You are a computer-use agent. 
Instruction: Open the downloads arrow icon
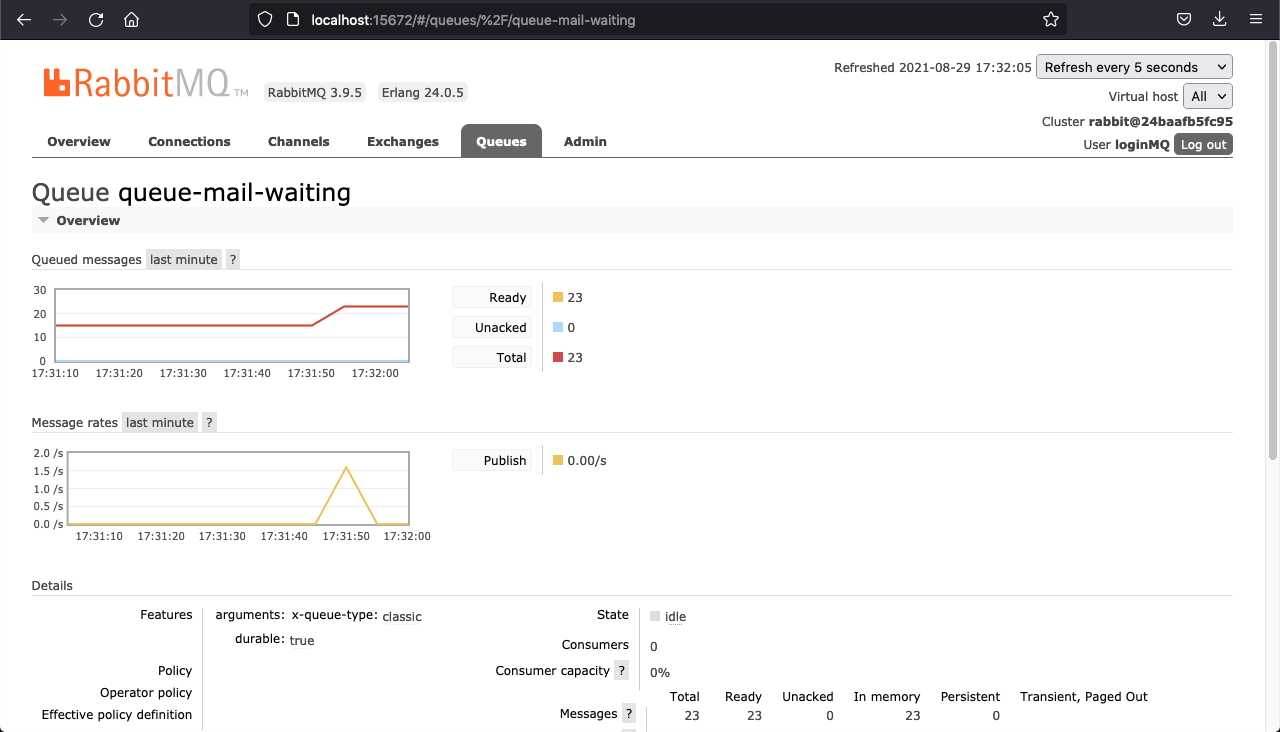(x=1219, y=19)
